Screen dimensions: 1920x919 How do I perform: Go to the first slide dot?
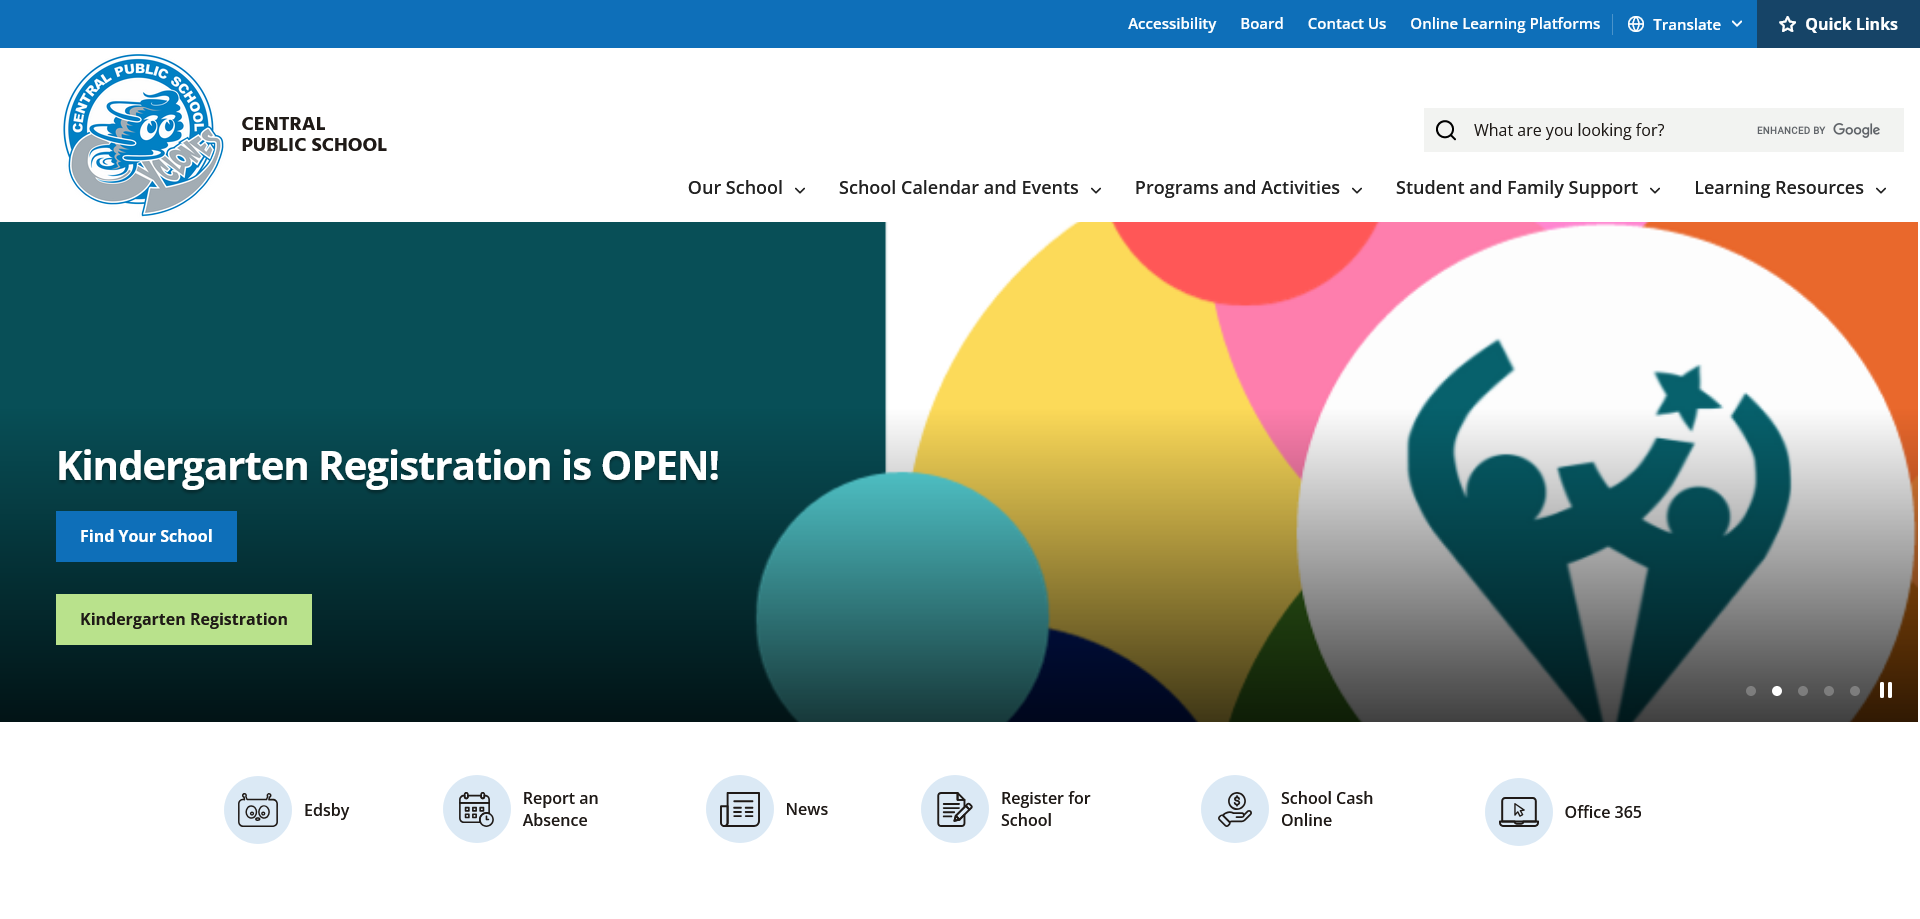click(1751, 691)
